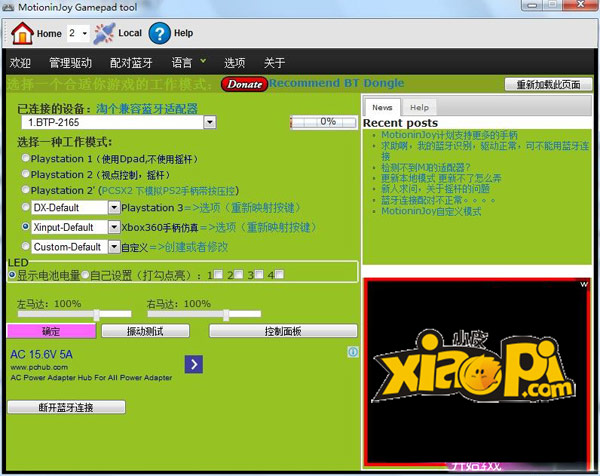Select the Xinput-Default Xbox360 radio button

pos(26,227)
